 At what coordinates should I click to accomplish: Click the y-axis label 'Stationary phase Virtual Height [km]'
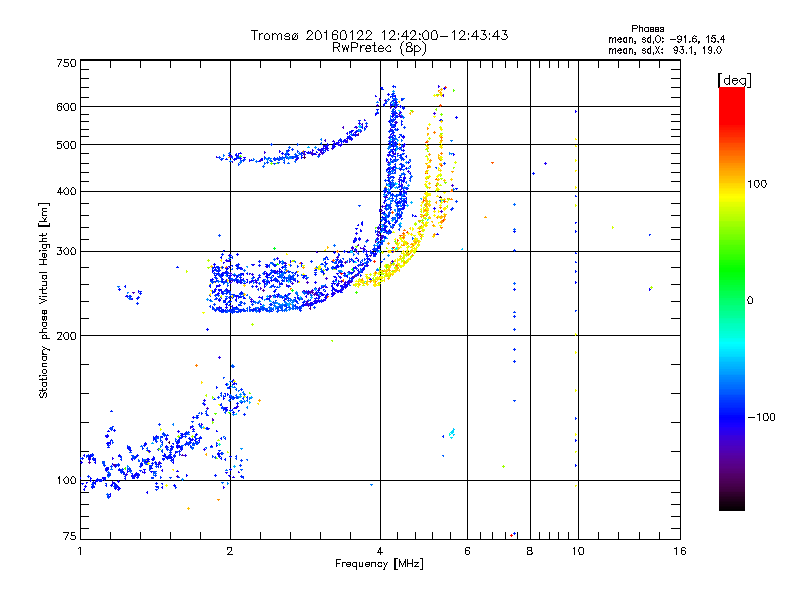[44, 300]
